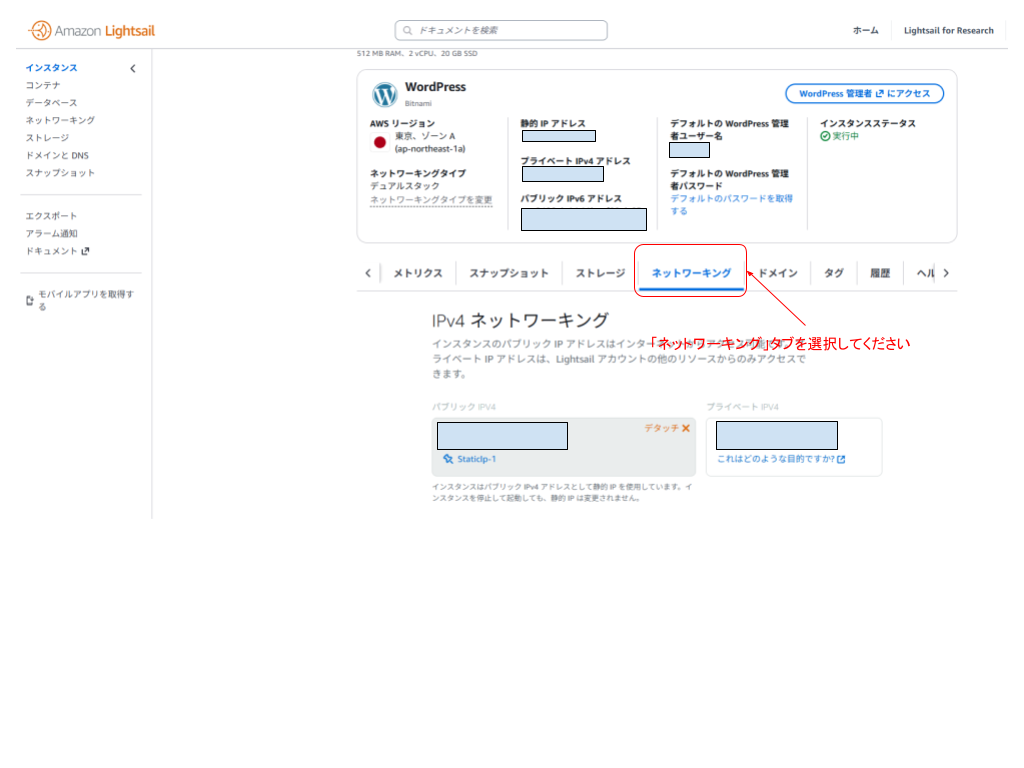The image size is (1024, 768).
Task: Collapse the sidebar with the chevron arrow
Action: click(x=131, y=68)
